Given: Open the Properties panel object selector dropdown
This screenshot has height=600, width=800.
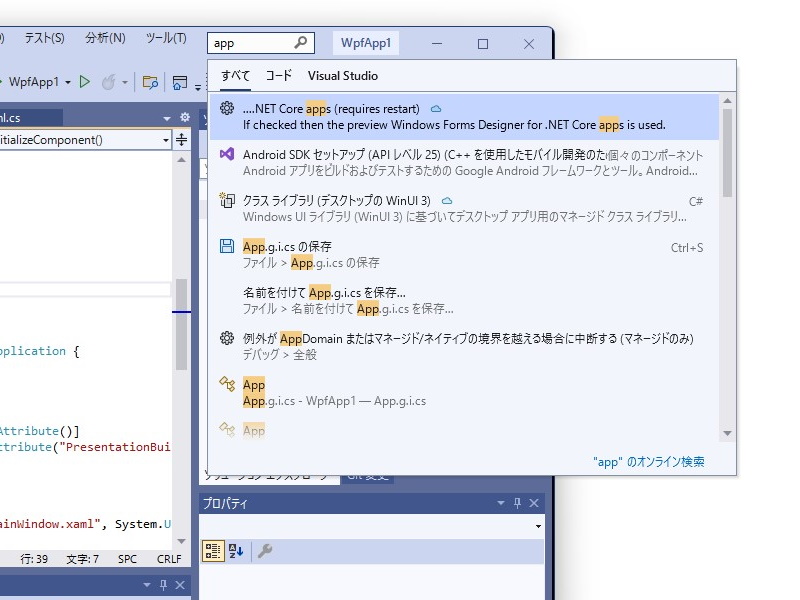Looking at the screenshot, I should pyautogui.click(x=537, y=525).
